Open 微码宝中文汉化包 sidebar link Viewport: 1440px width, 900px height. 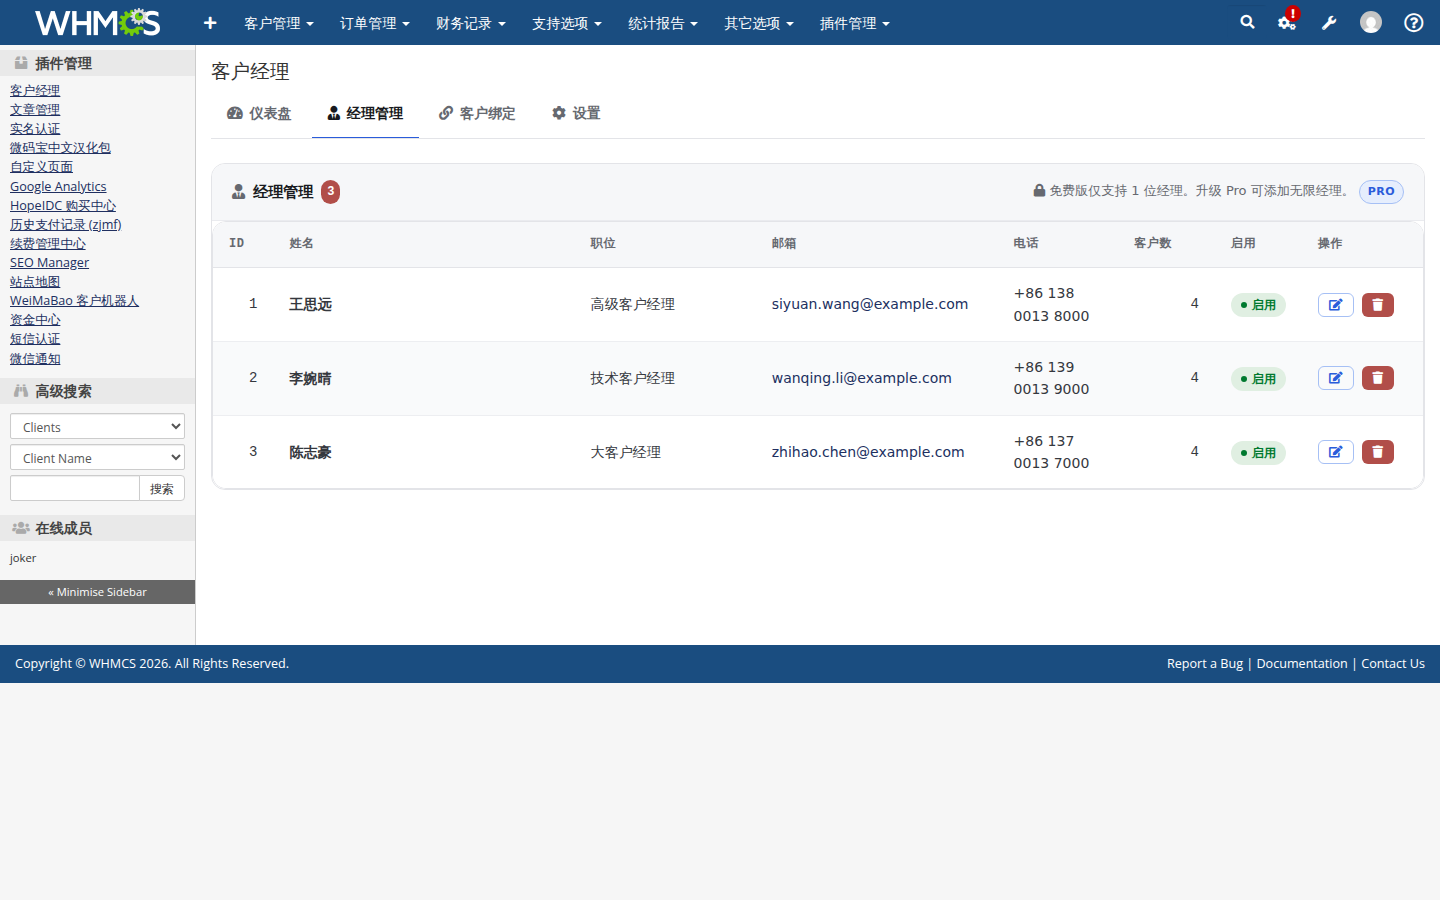click(x=60, y=148)
